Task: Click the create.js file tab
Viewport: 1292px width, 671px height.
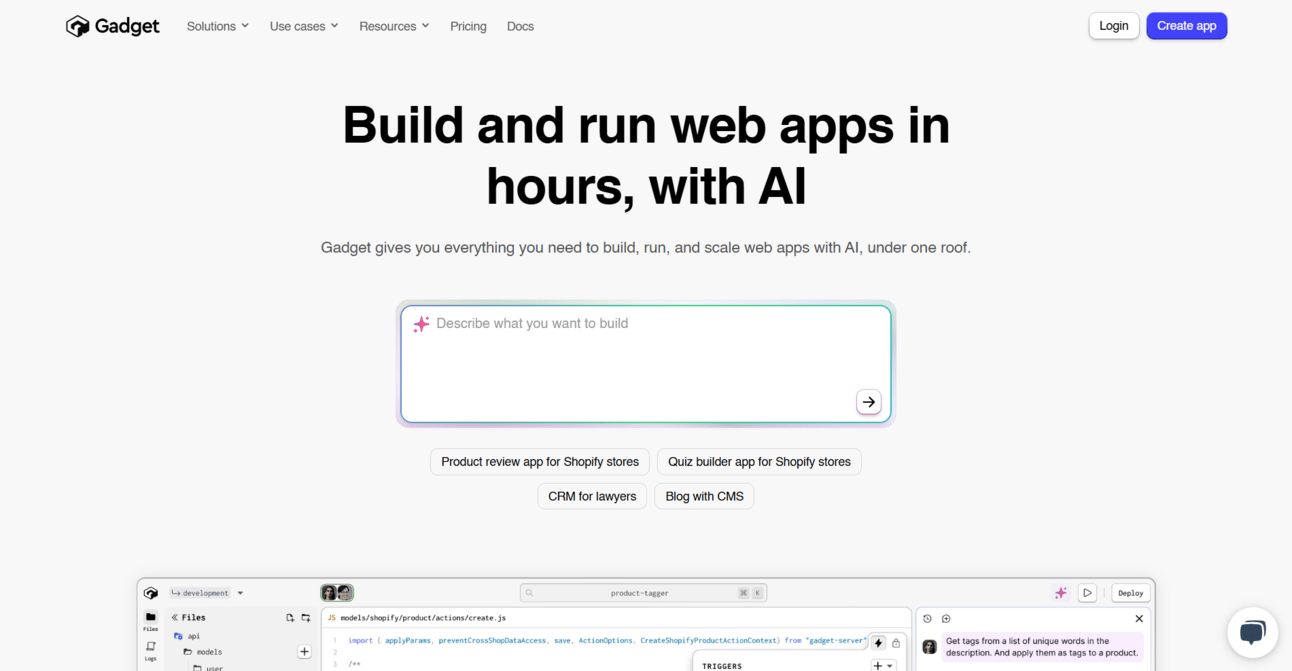Action: 417,618
